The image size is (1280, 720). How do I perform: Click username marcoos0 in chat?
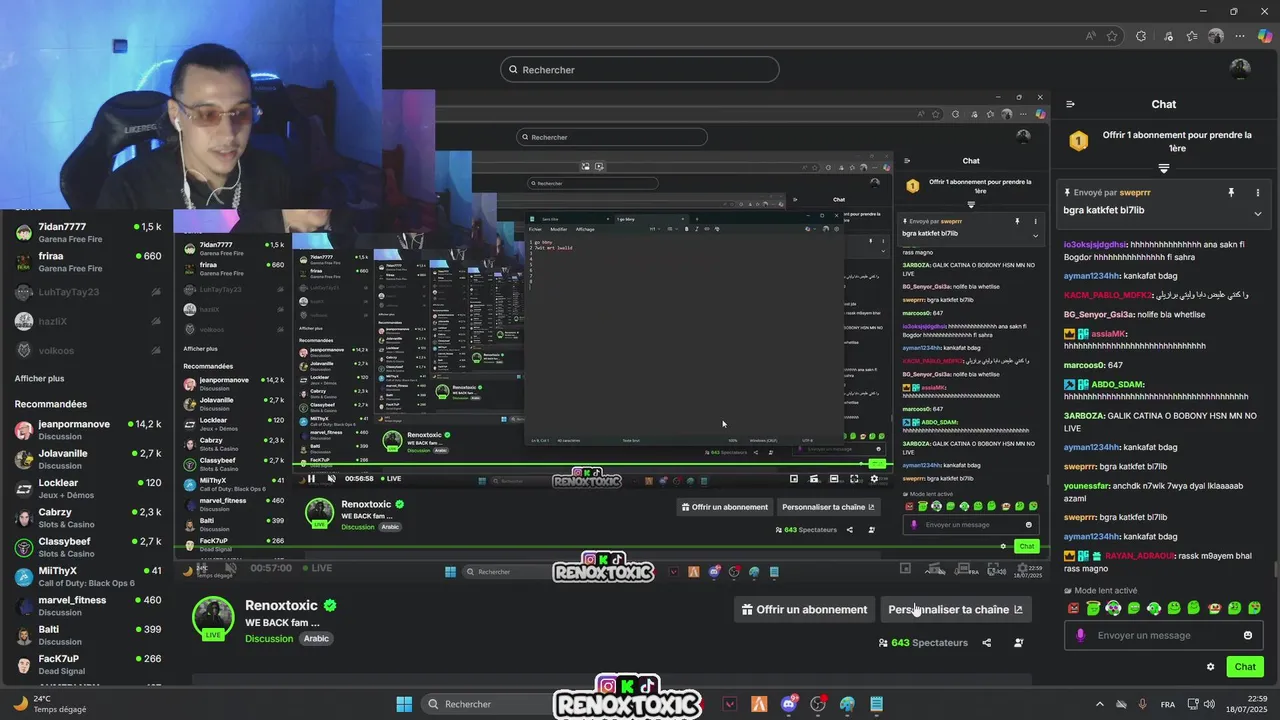[x=1084, y=365]
